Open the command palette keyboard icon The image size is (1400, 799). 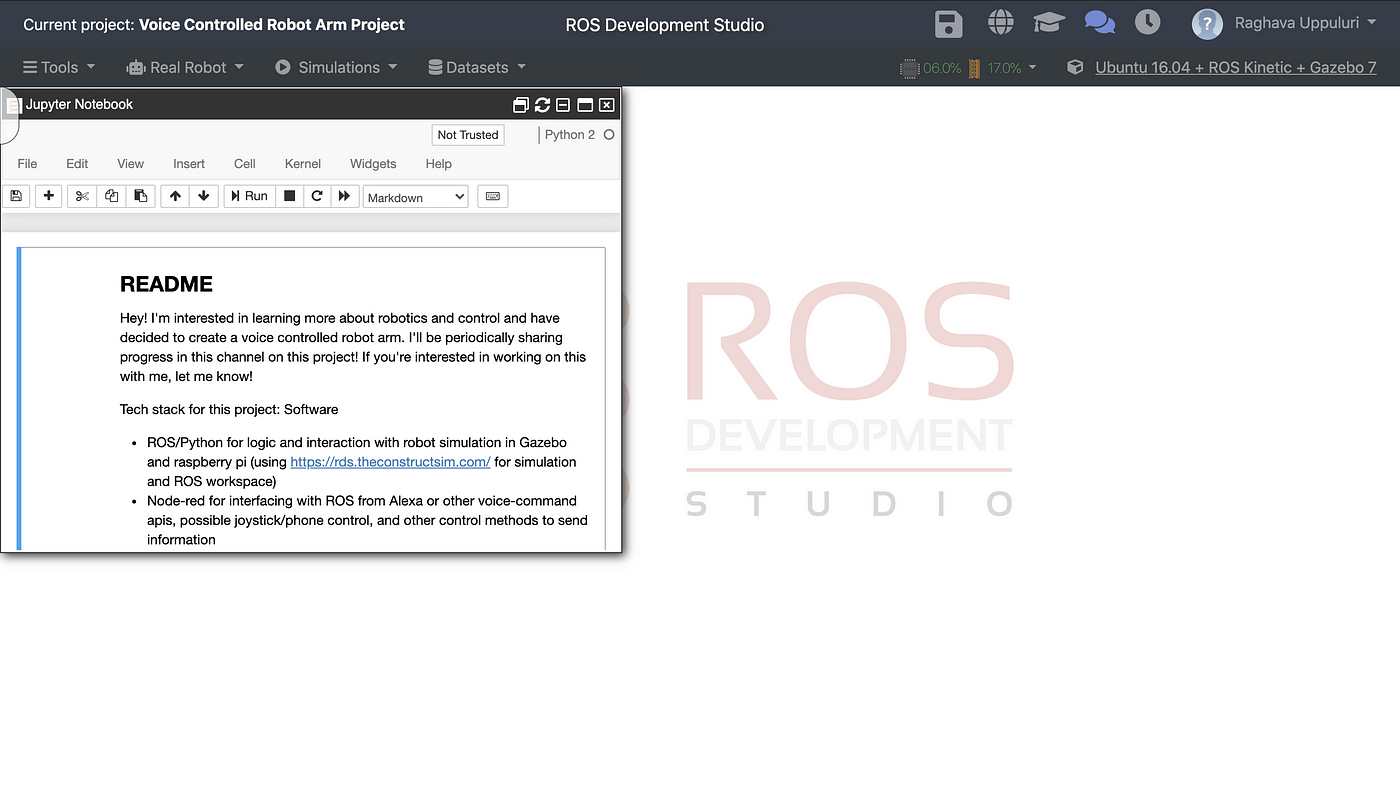(x=493, y=196)
